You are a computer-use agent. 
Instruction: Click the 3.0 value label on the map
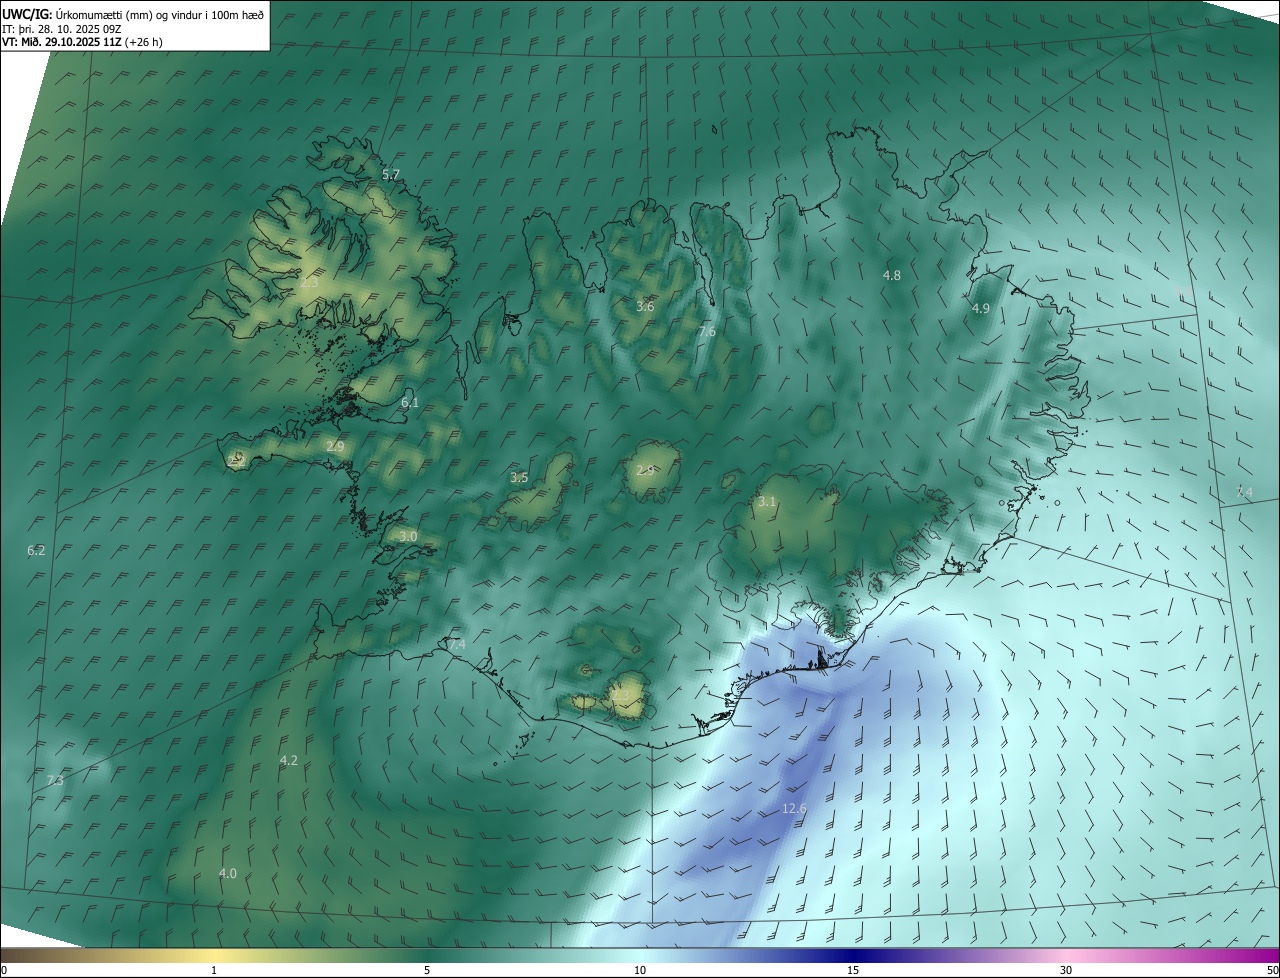pos(408,537)
